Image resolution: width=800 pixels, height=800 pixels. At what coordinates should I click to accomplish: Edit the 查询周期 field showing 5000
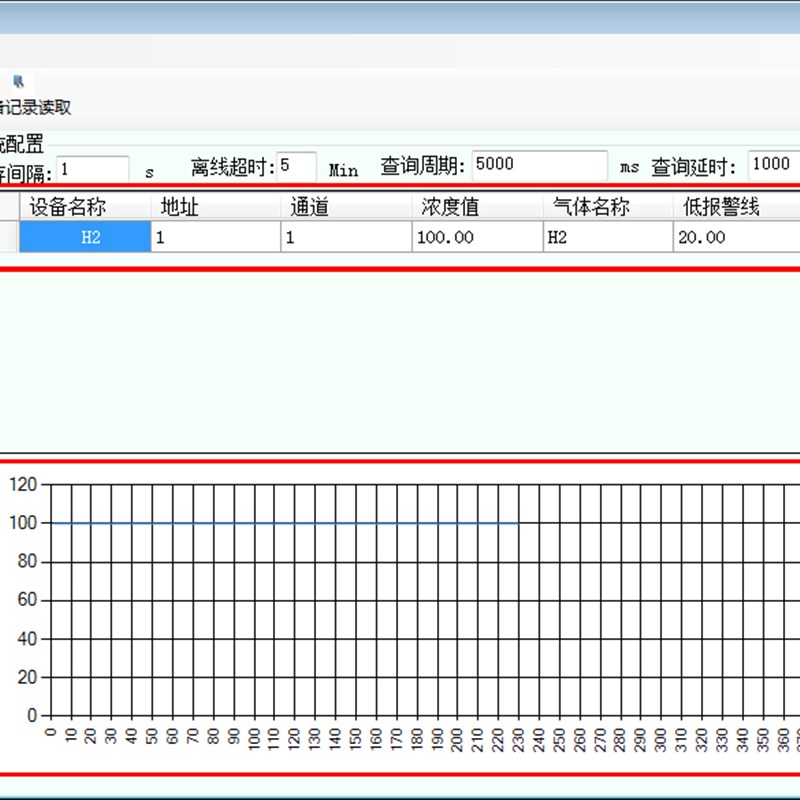click(x=539, y=165)
